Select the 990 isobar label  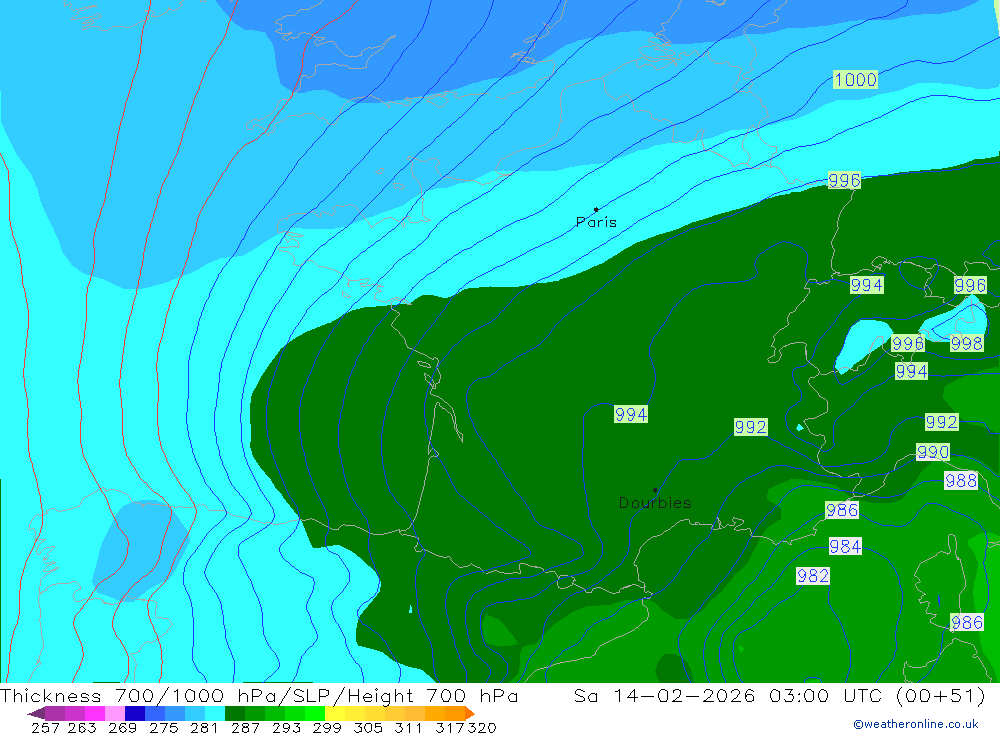[x=932, y=452]
